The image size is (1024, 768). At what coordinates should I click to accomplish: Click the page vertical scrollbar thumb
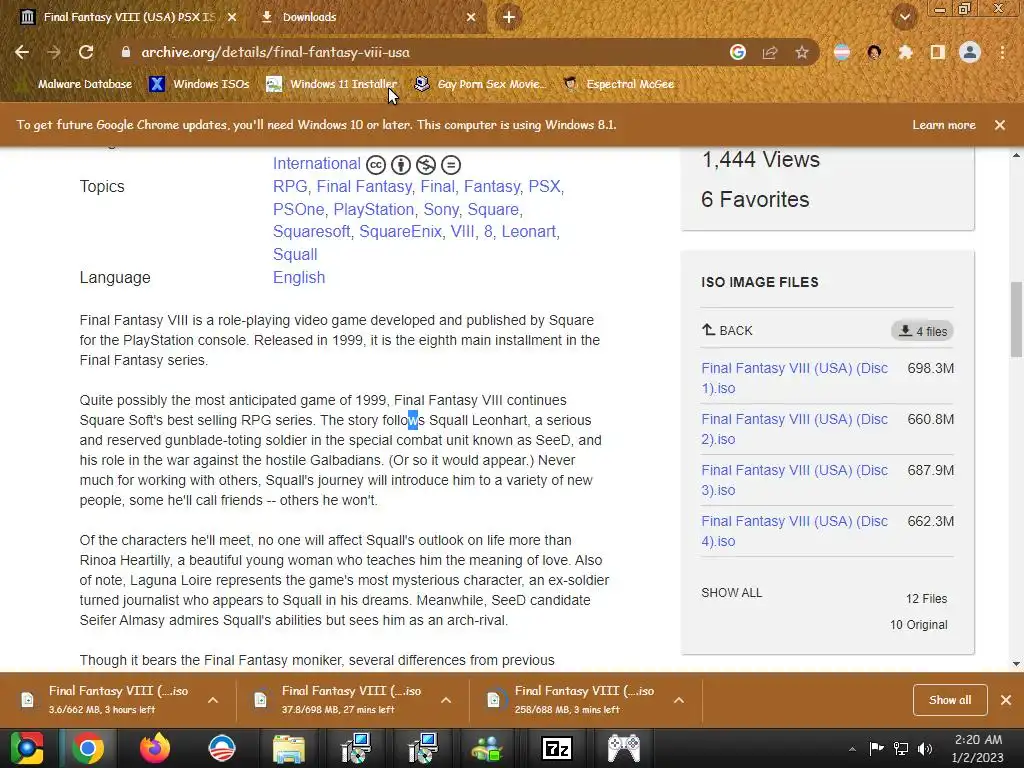(1016, 319)
